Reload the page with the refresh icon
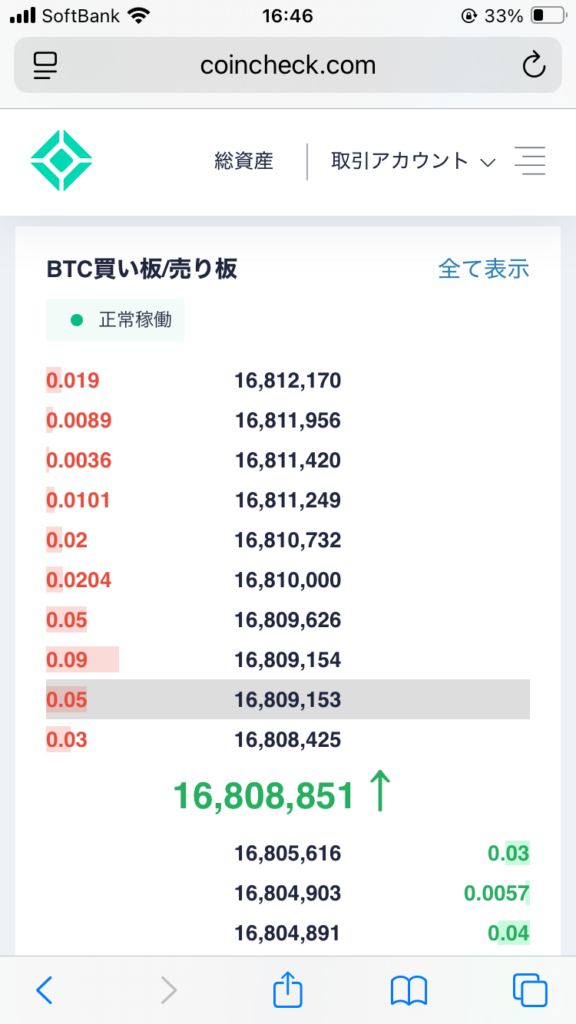576x1024 pixels. 534,65
